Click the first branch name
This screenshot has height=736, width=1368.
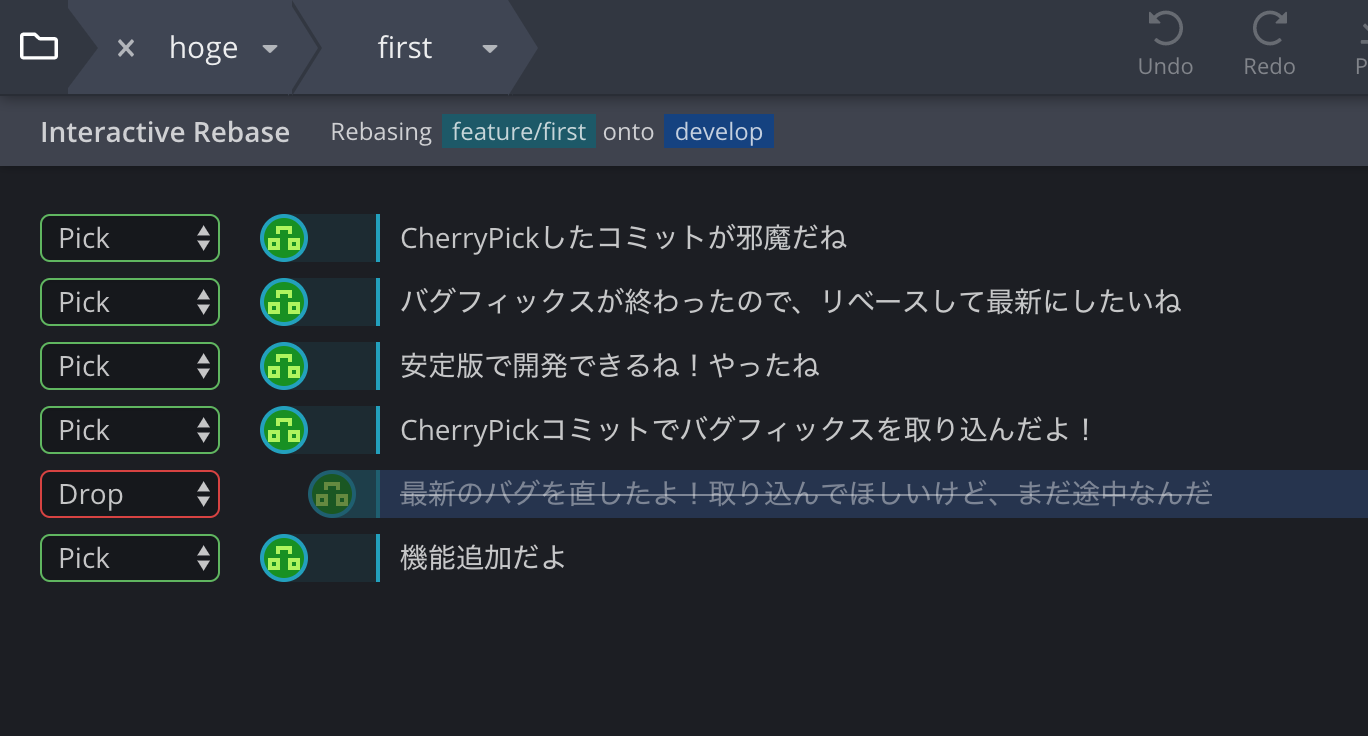tap(405, 48)
